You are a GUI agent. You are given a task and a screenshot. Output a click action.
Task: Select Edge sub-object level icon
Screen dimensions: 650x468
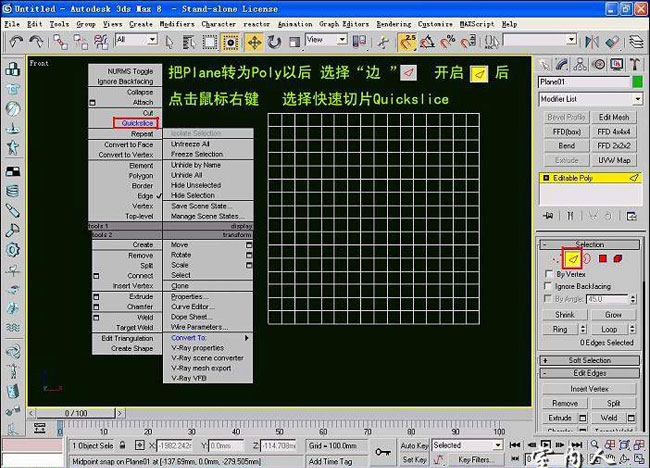pos(572,259)
